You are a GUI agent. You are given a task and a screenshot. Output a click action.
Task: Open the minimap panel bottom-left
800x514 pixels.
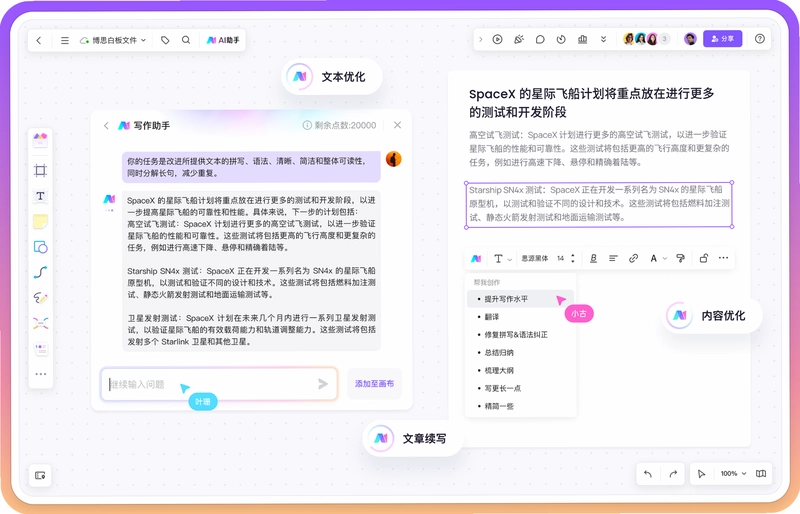40,475
